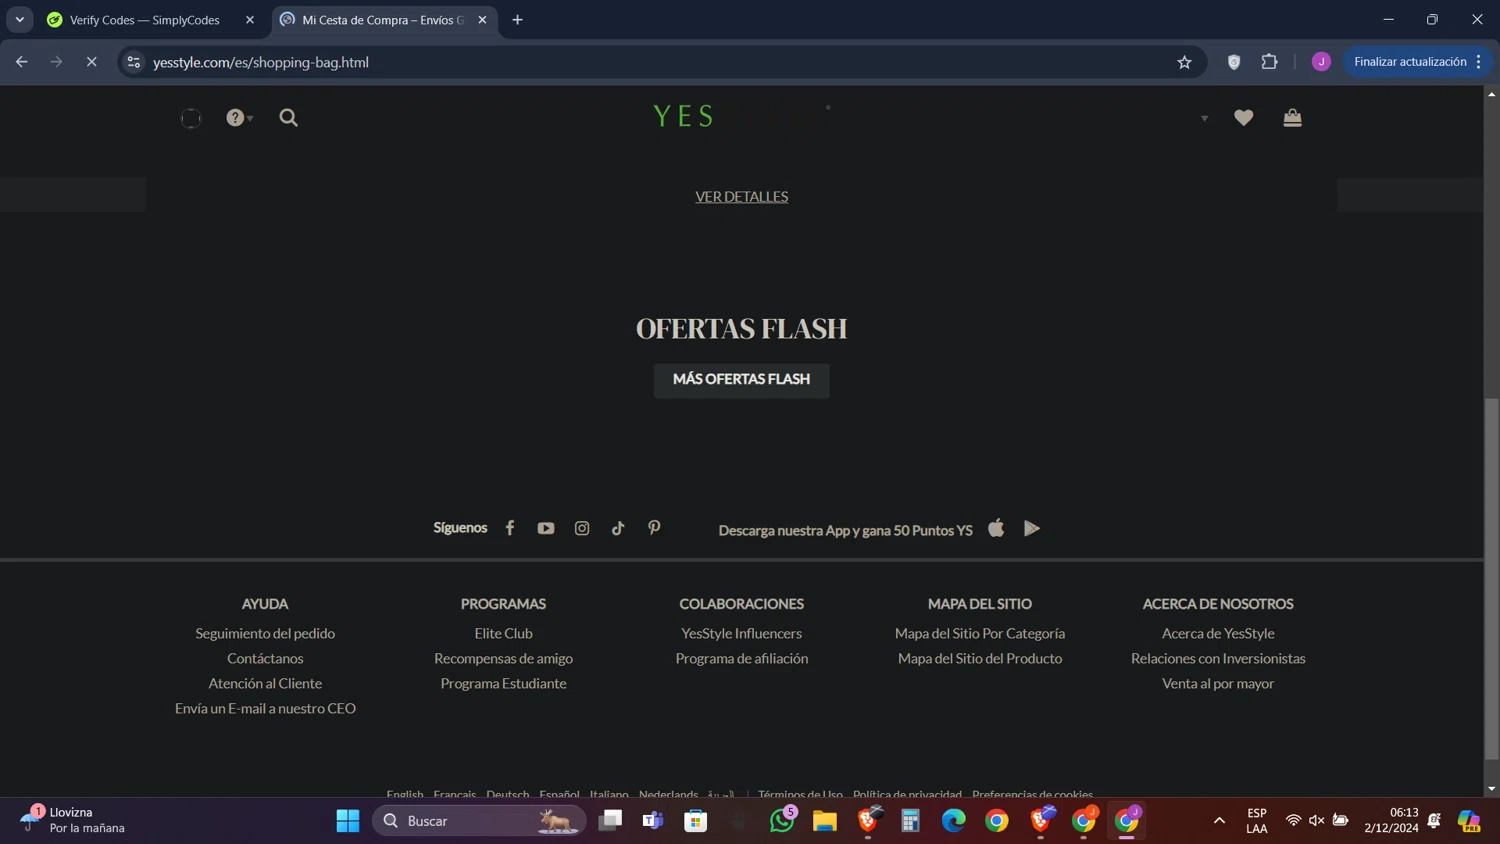This screenshot has width=1500, height=844.
Task: Open WhatsApp from the taskbar
Action: (x=782, y=821)
